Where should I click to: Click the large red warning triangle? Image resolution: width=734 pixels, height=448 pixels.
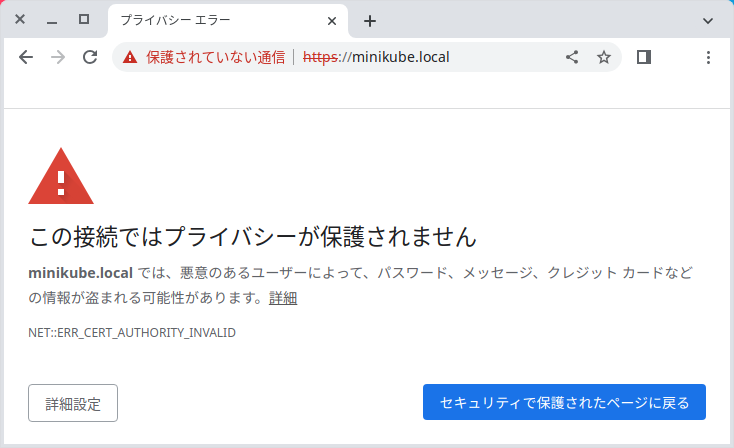pyautogui.click(x=61, y=176)
